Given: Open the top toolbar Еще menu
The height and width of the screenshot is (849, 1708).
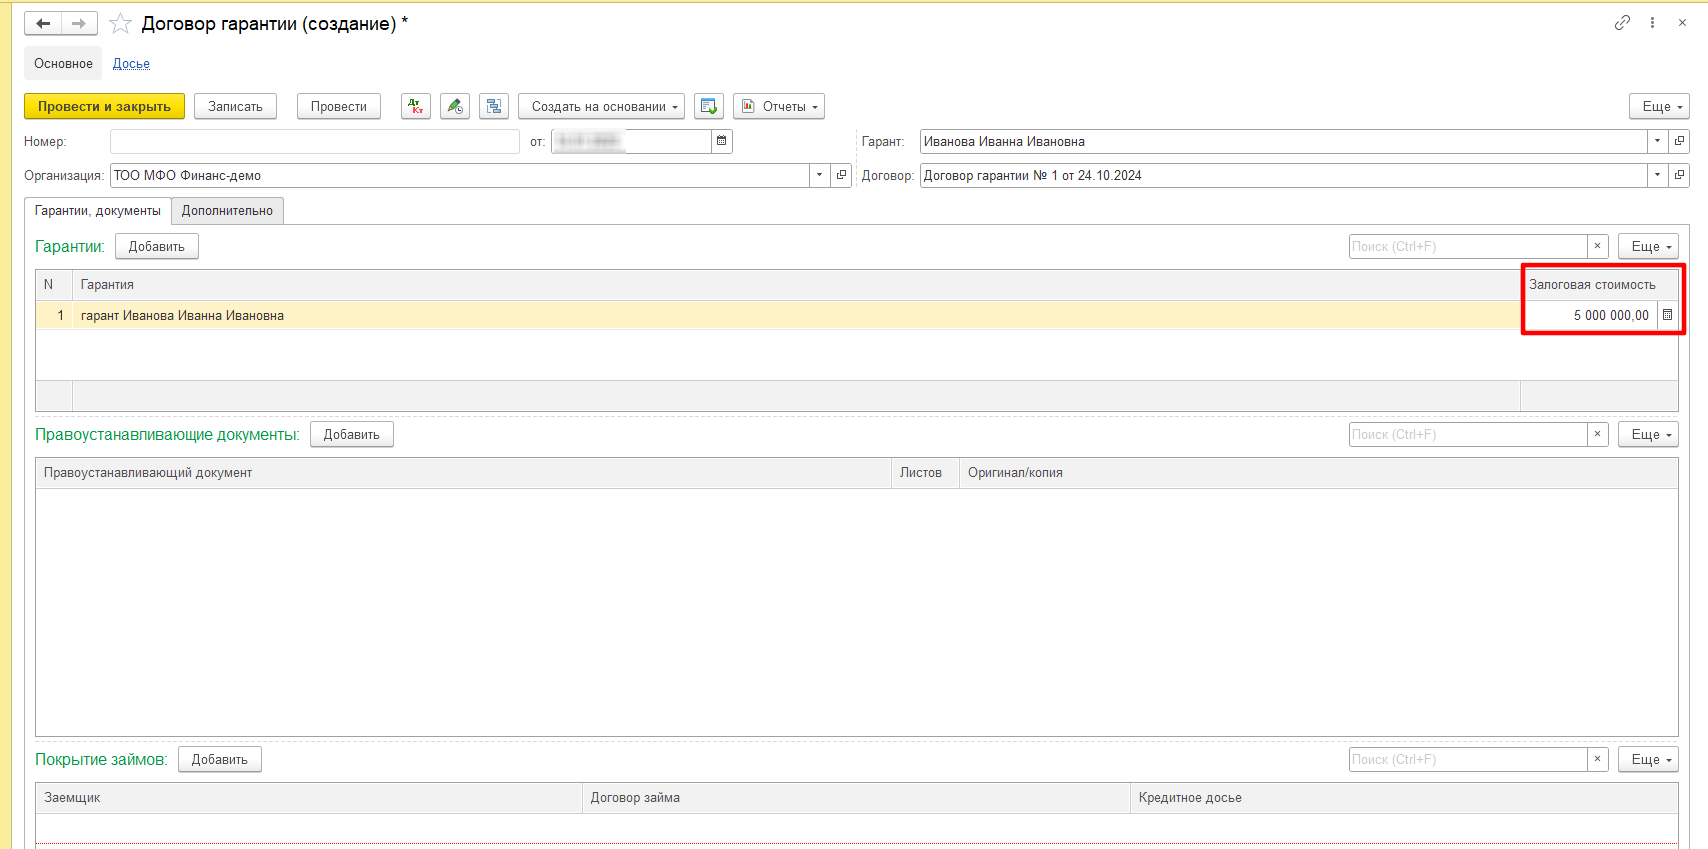Looking at the screenshot, I should 1660,106.
